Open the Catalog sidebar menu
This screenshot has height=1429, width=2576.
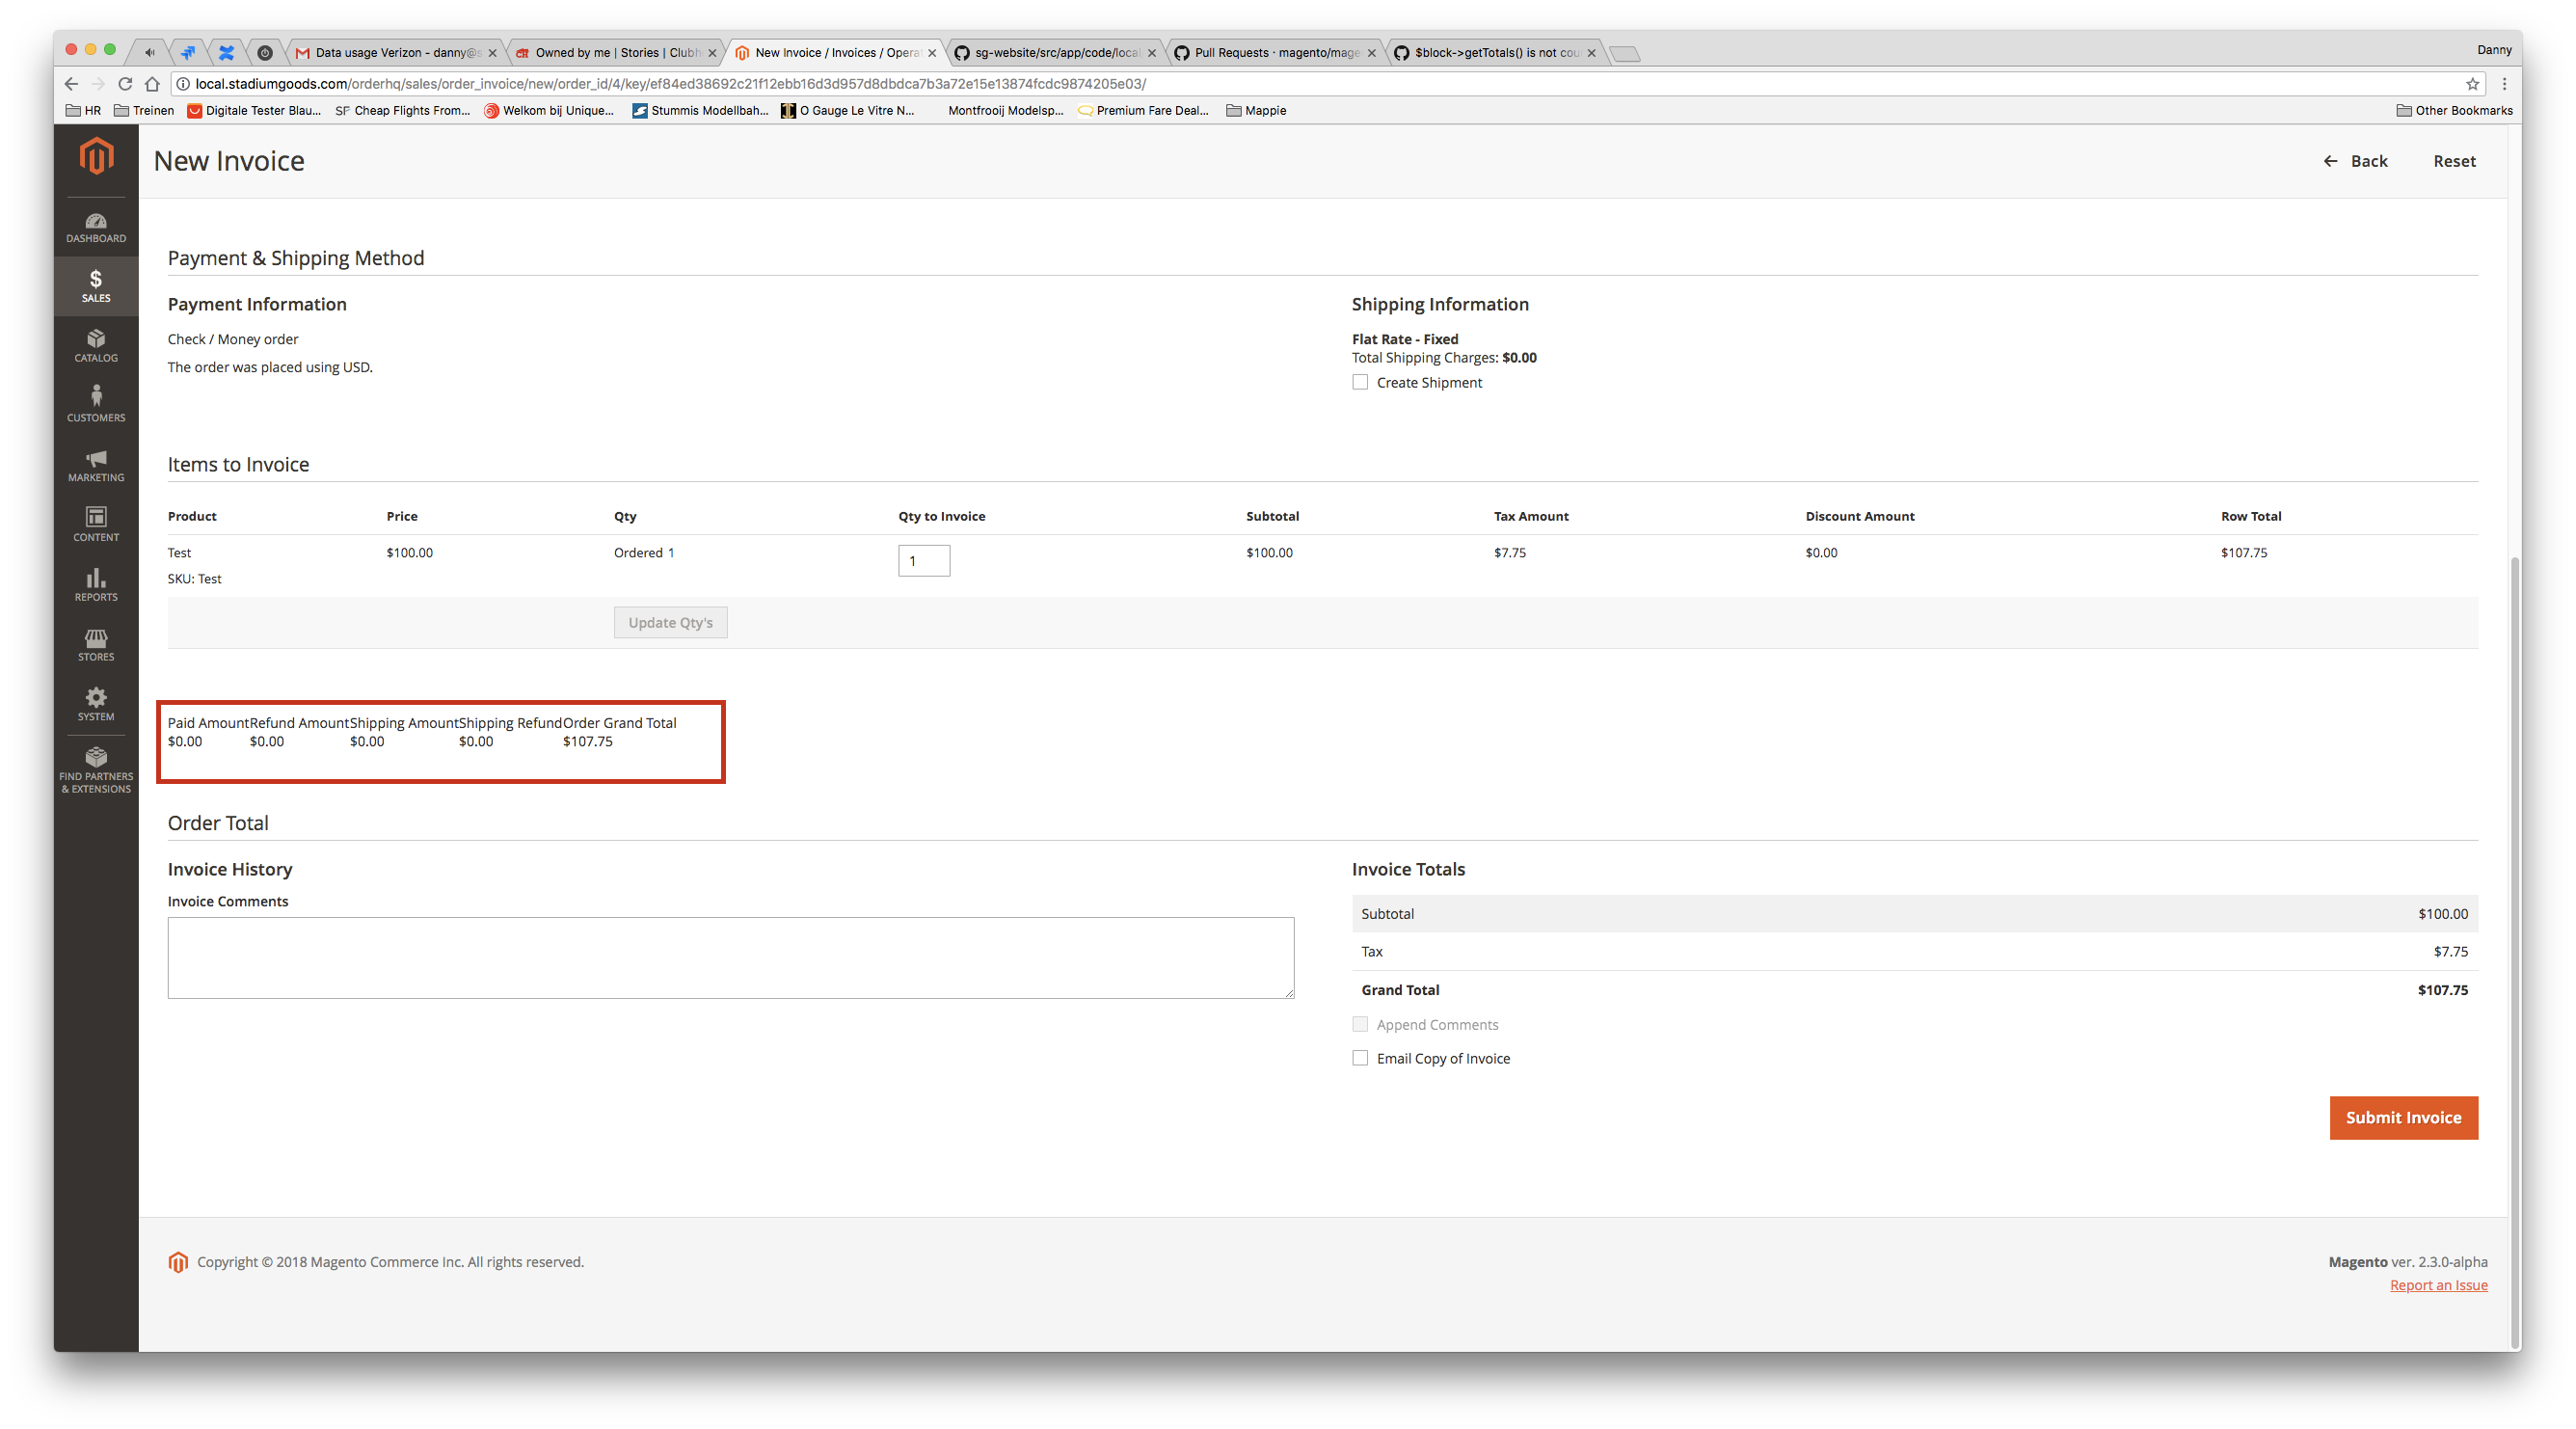pos(96,346)
